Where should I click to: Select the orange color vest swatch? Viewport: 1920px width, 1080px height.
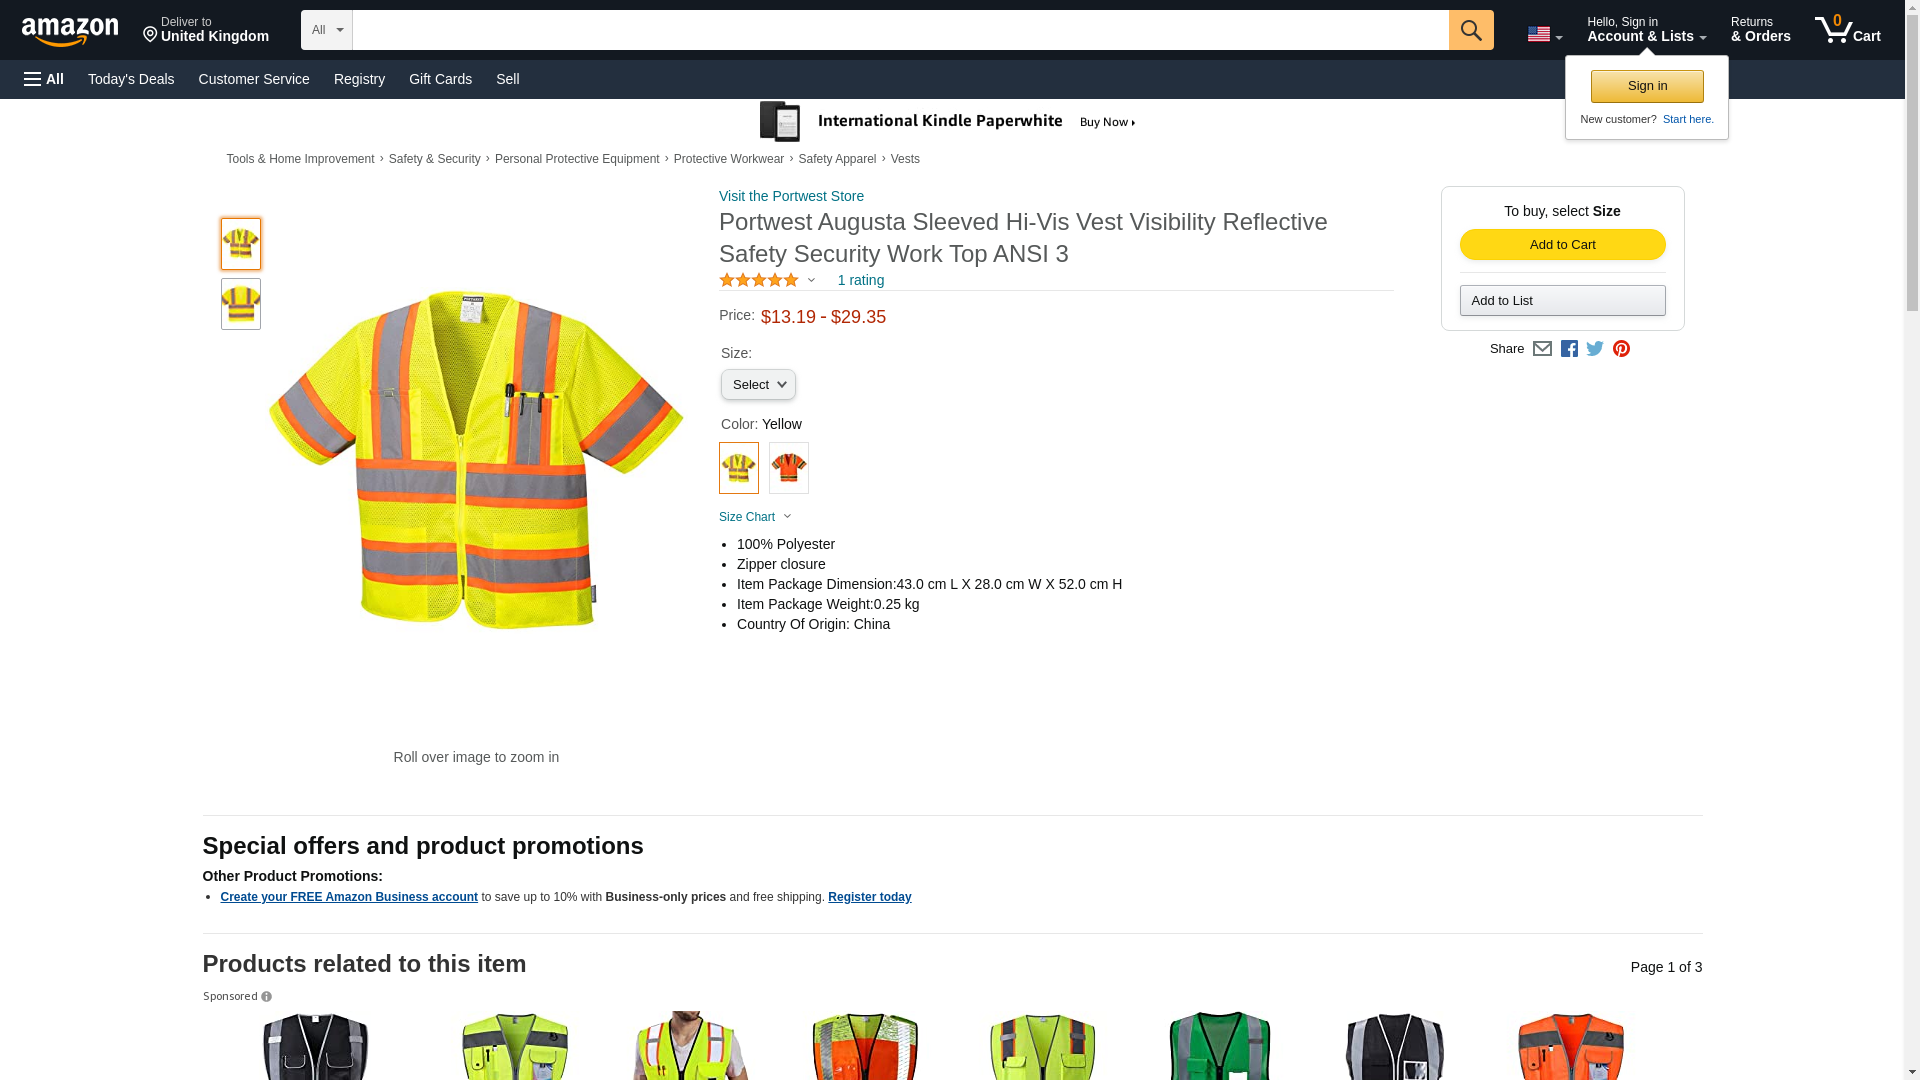pos(788,468)
